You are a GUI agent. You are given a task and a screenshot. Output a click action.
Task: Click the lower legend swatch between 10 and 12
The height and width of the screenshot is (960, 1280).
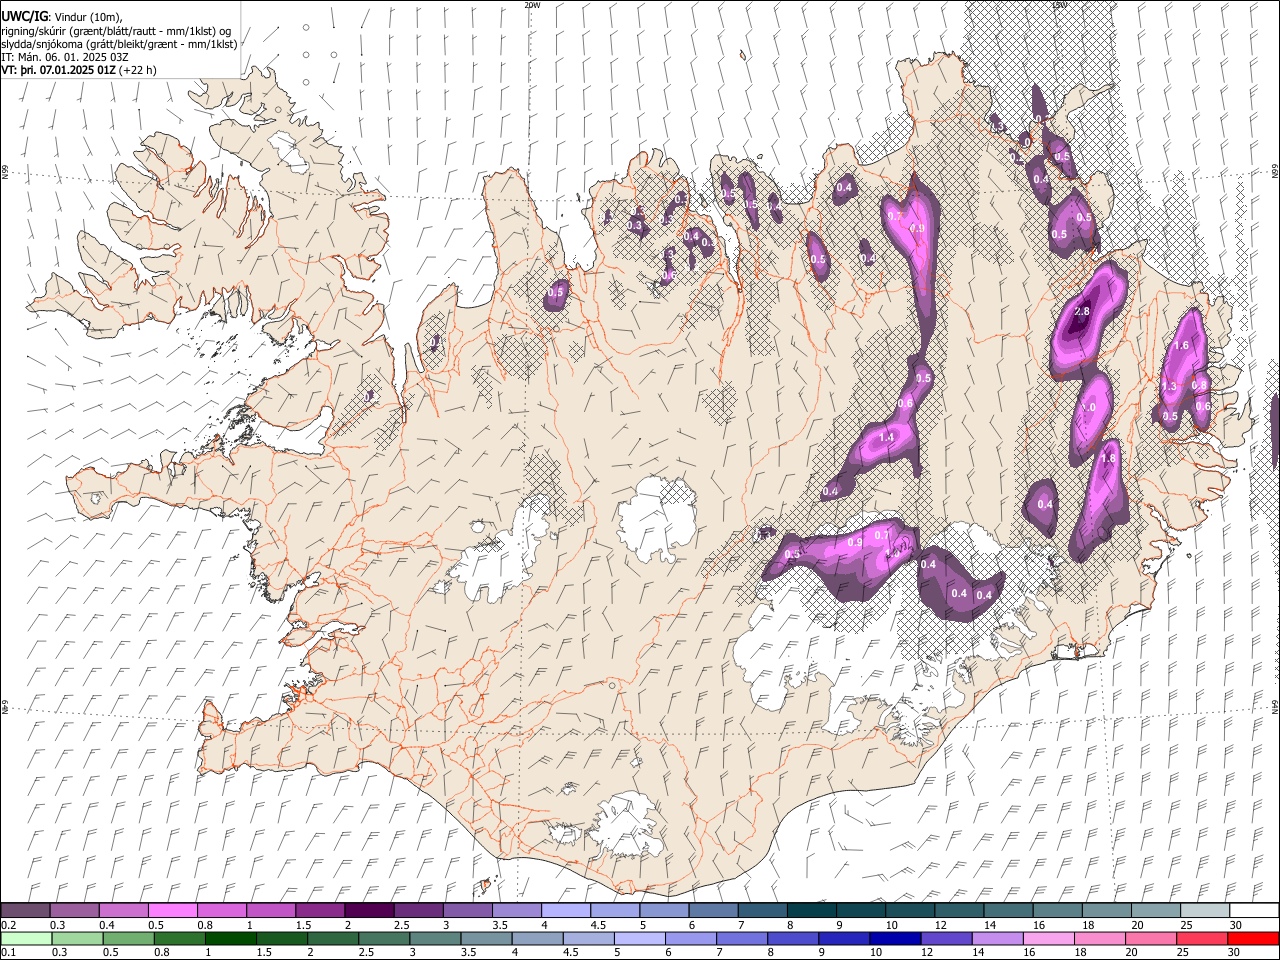click(x=895, y=939)
